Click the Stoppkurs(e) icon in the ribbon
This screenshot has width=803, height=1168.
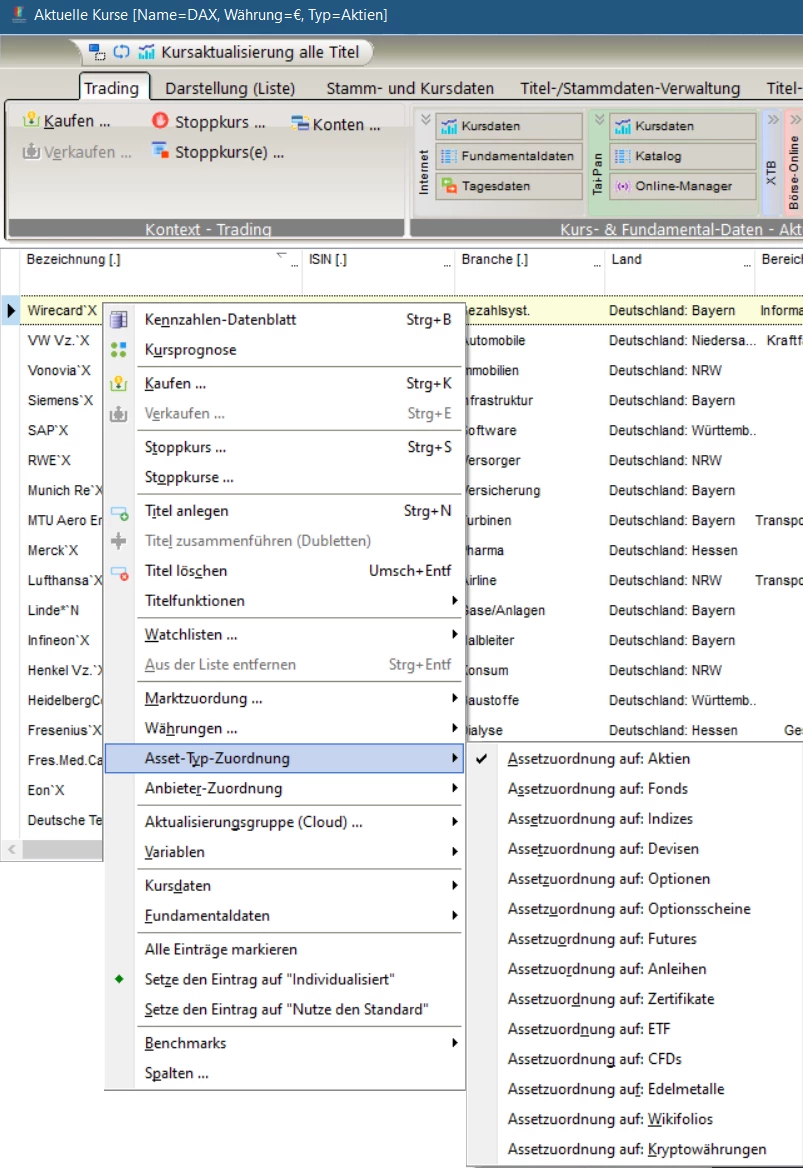[160, 150]
